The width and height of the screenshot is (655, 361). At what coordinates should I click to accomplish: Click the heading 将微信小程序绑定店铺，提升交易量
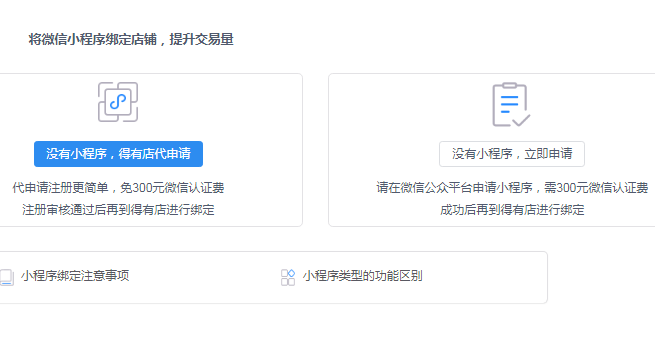(x=131, y=39)
